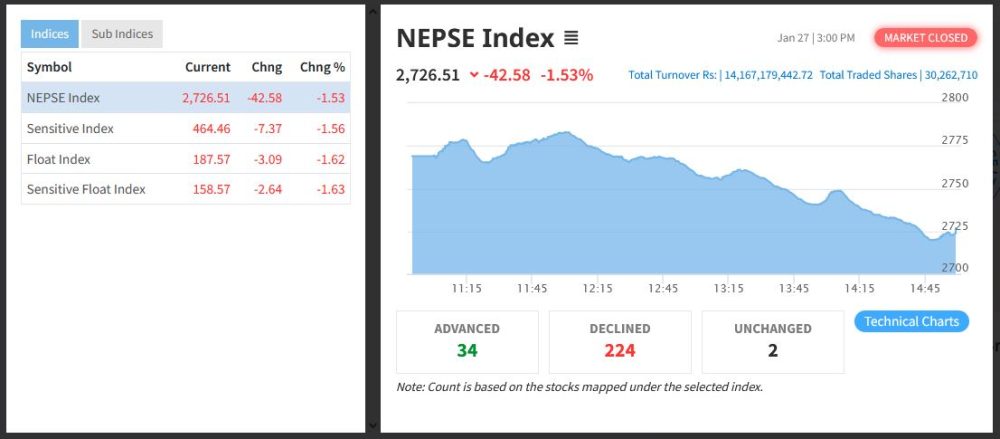
Task: Select the Sensitive Float Index row
Action: tap(186, 189)
